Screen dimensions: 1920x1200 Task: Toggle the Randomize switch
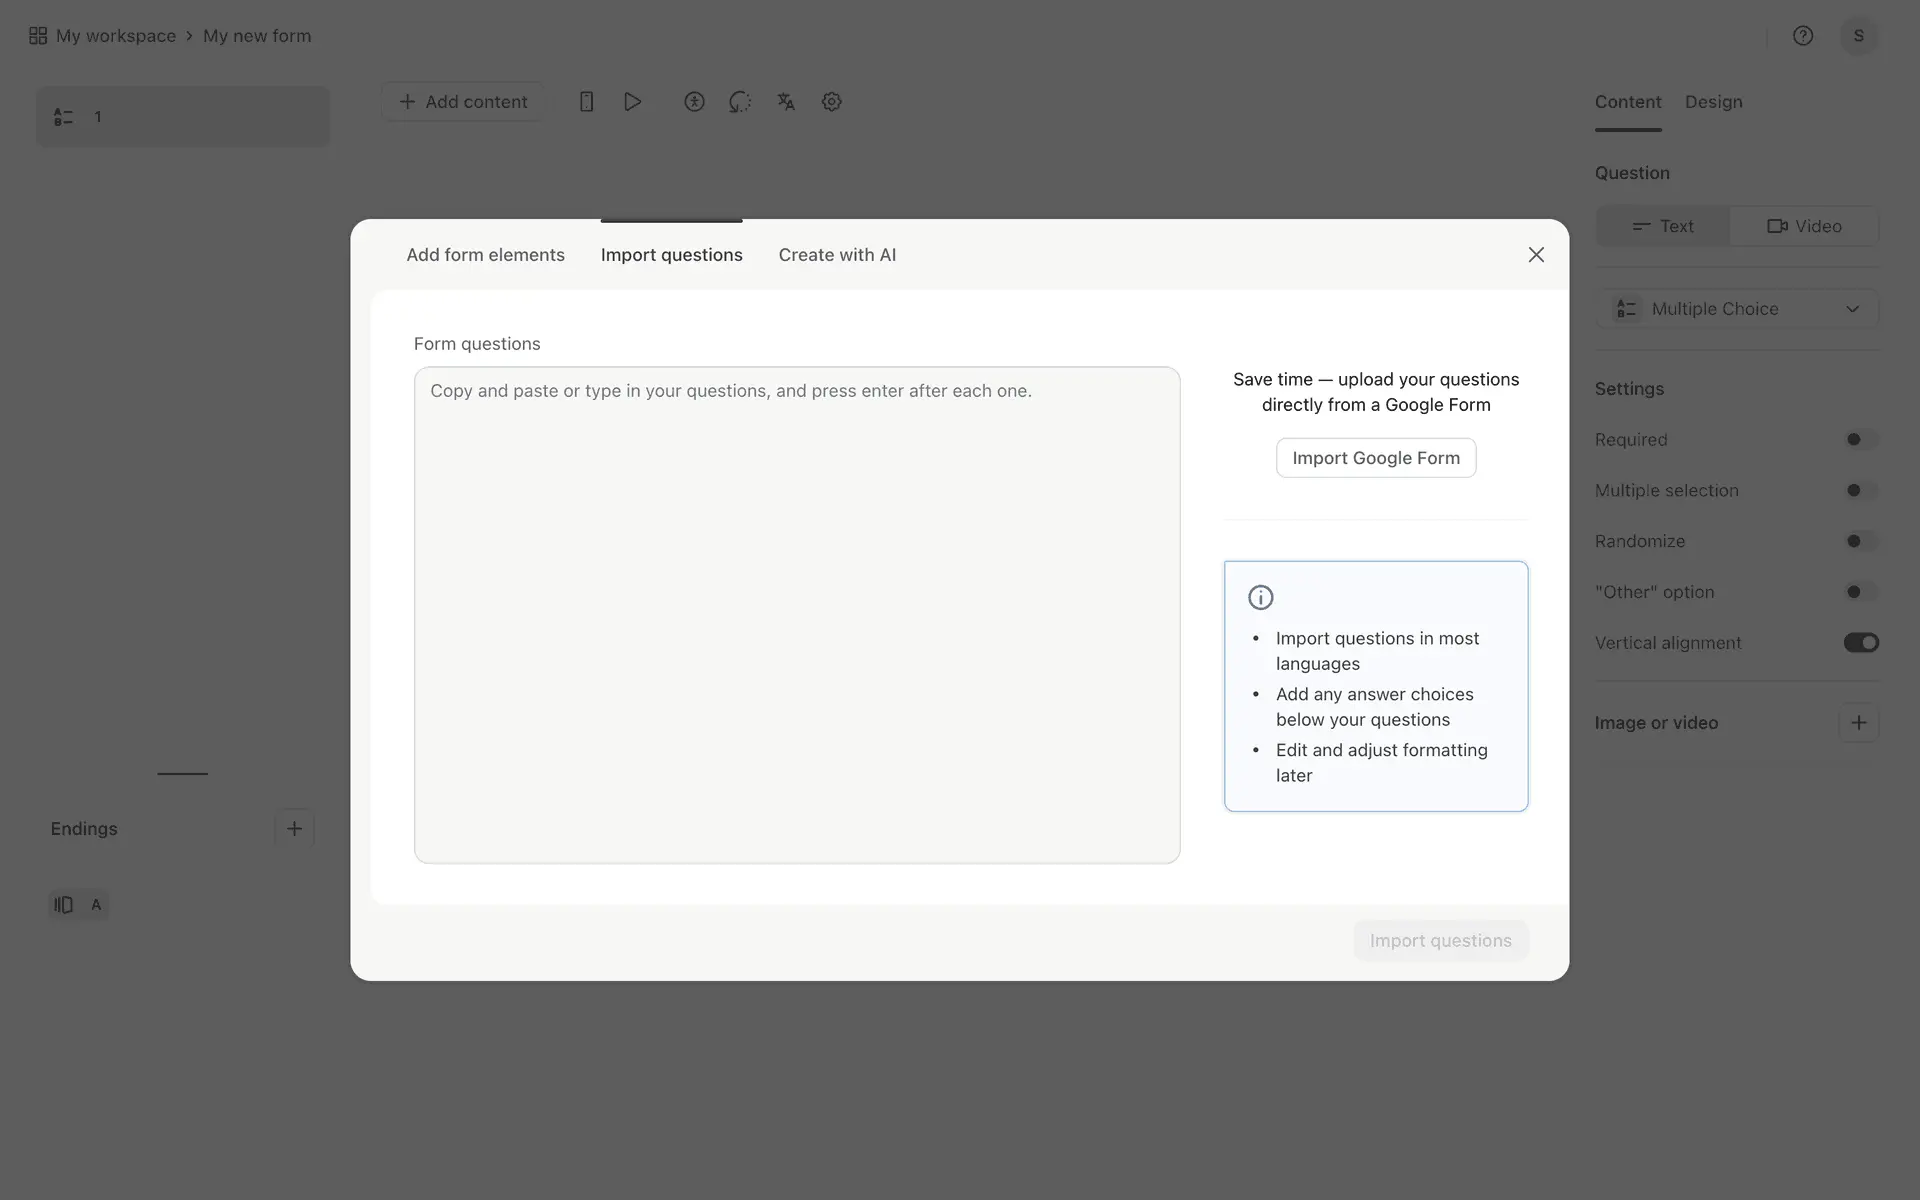pos(1860,541)
